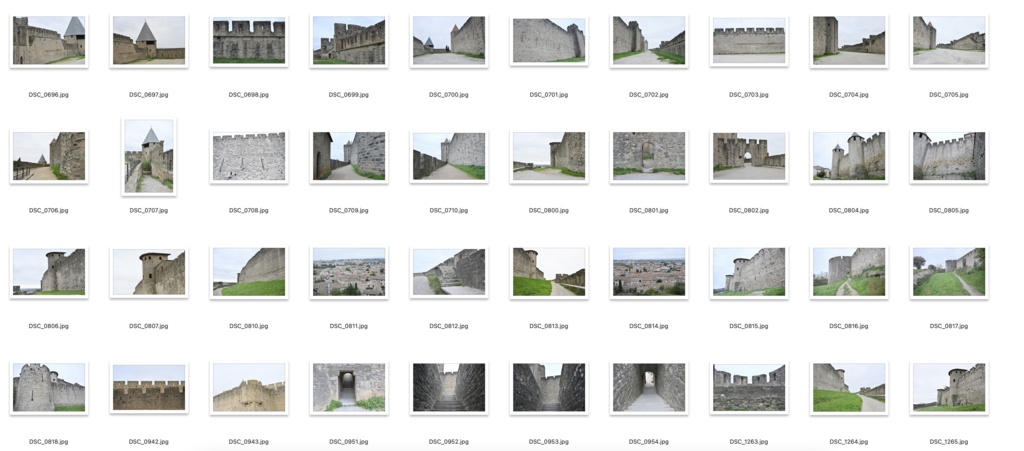Click the file name DSC_0952.jpg
The width and height of the screenshot is (1024, 451).
click(449, 442)
